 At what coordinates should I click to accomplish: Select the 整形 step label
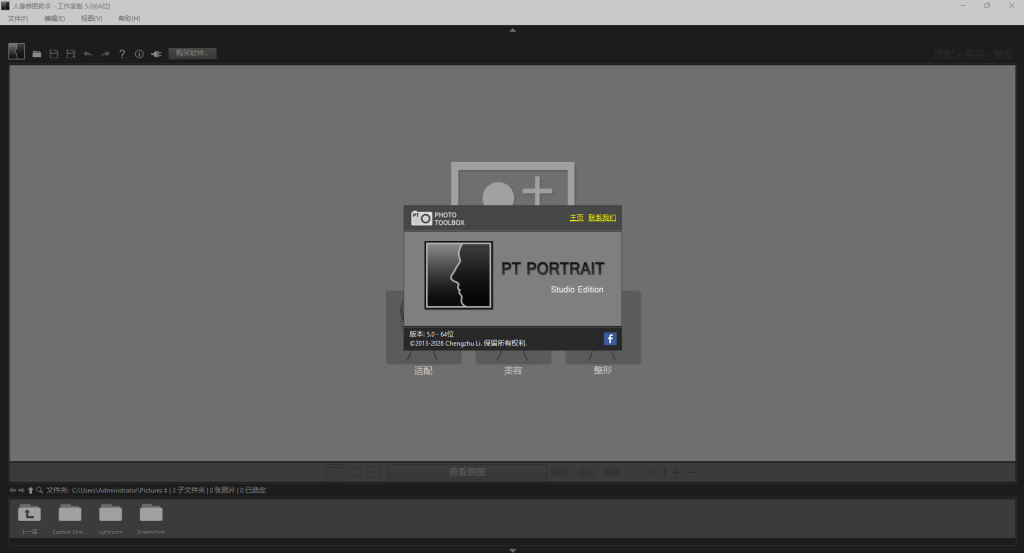pyautogui.click(x=602, y=370)
